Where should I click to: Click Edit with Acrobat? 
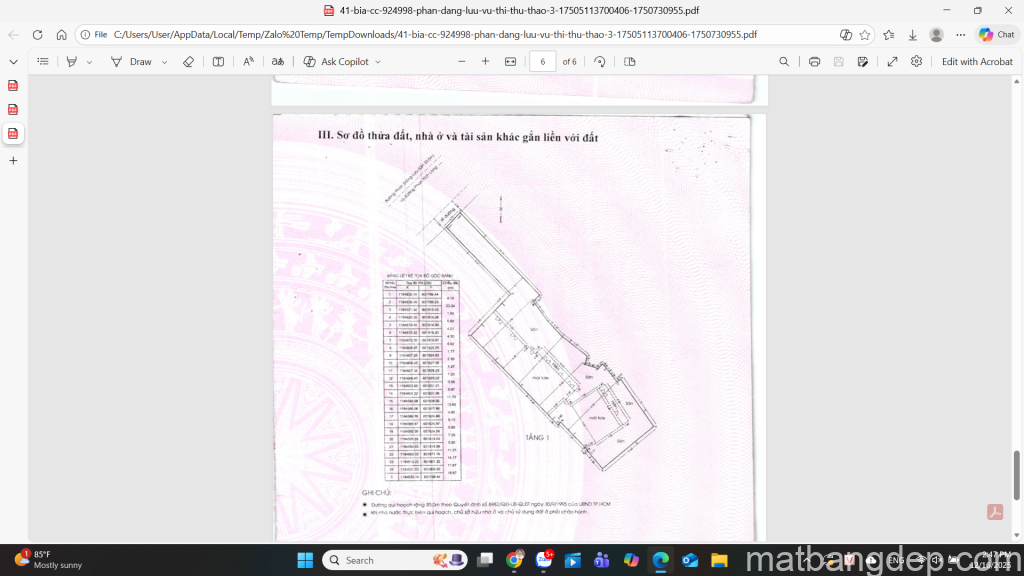(x=977, y=62)
